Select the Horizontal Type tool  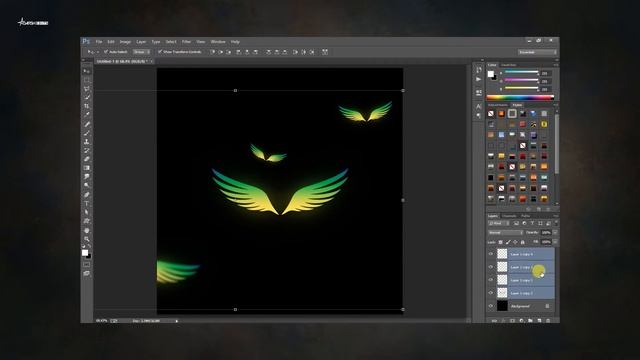[87, 203]
